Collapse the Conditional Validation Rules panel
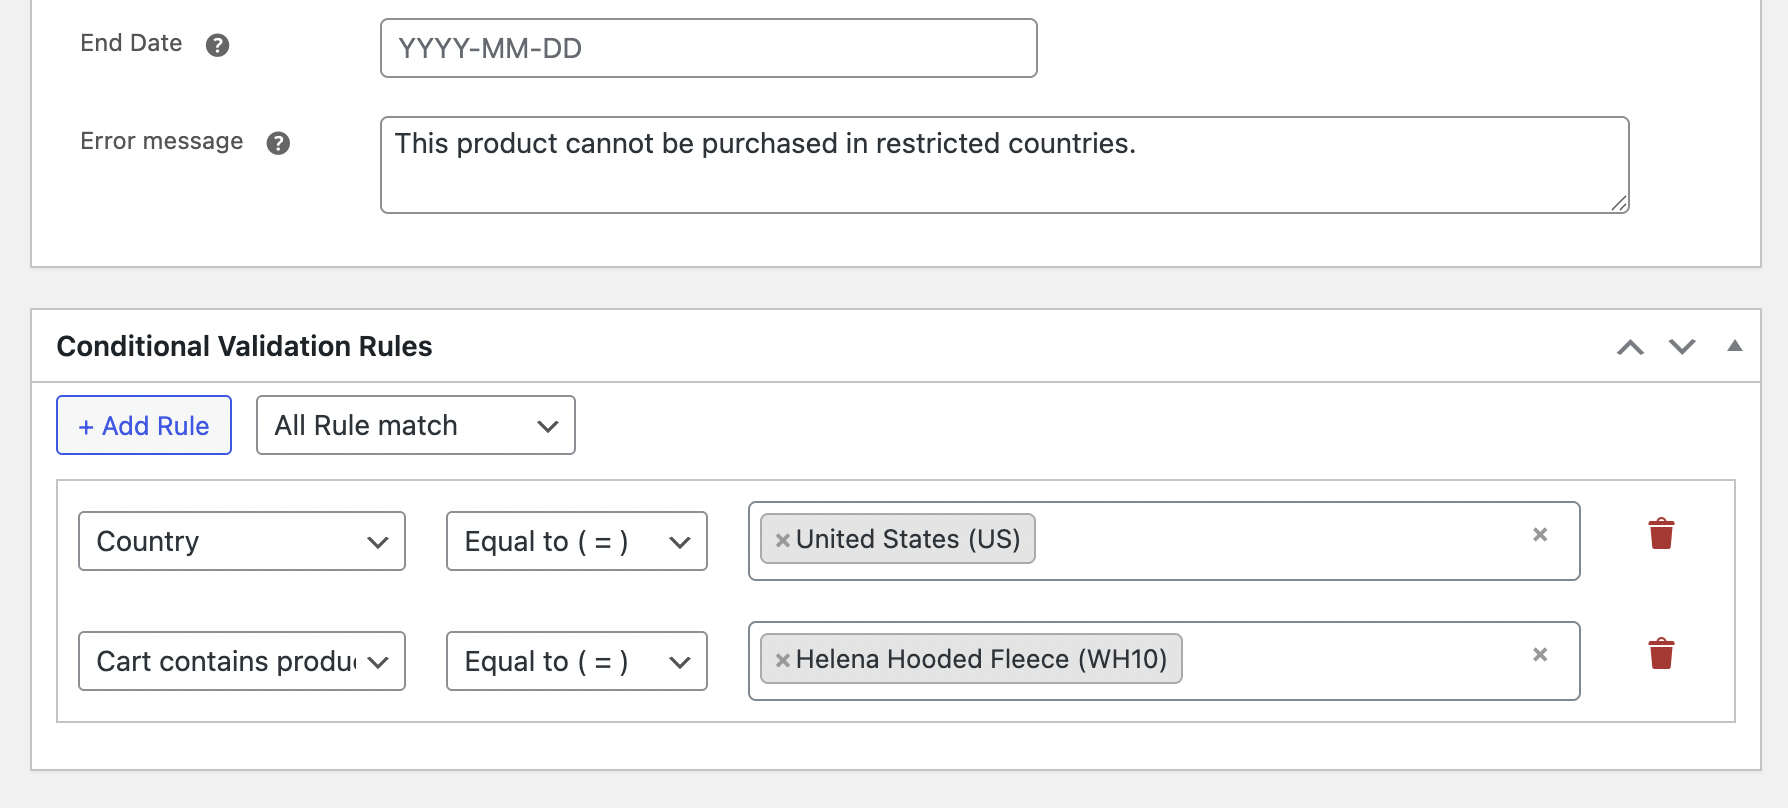This screenshot has width=1788, height=808. [1735, 346]
